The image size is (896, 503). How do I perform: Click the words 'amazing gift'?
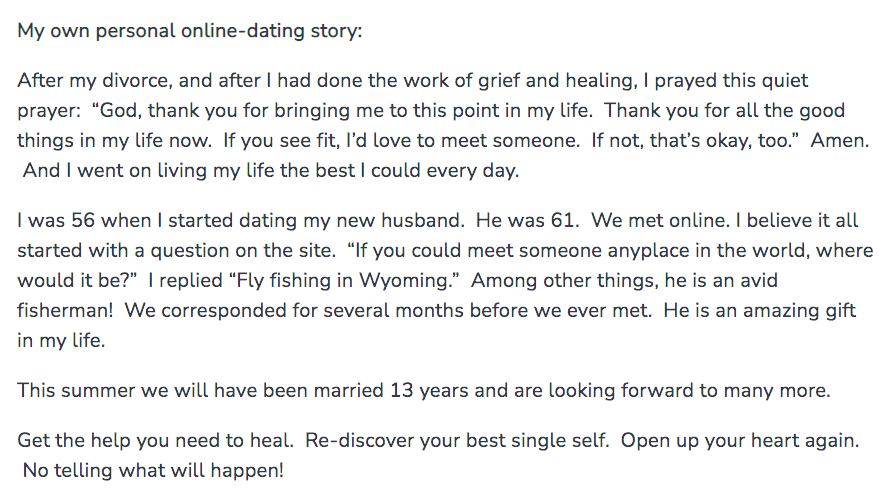tap(799, 310)
